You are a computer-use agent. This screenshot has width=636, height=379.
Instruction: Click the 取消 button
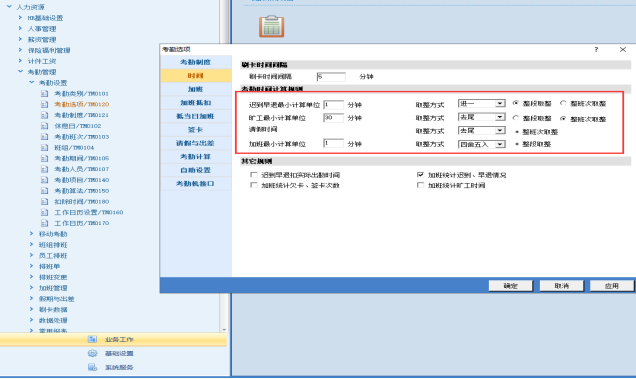point(561,286)
